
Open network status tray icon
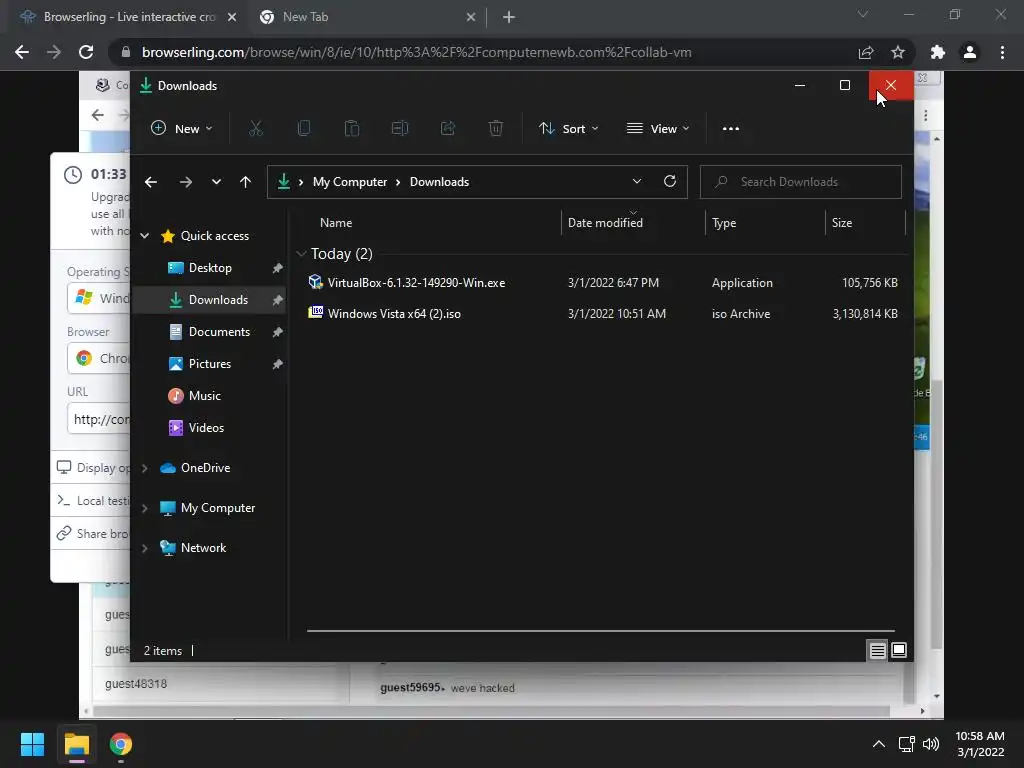click(906, 744)
